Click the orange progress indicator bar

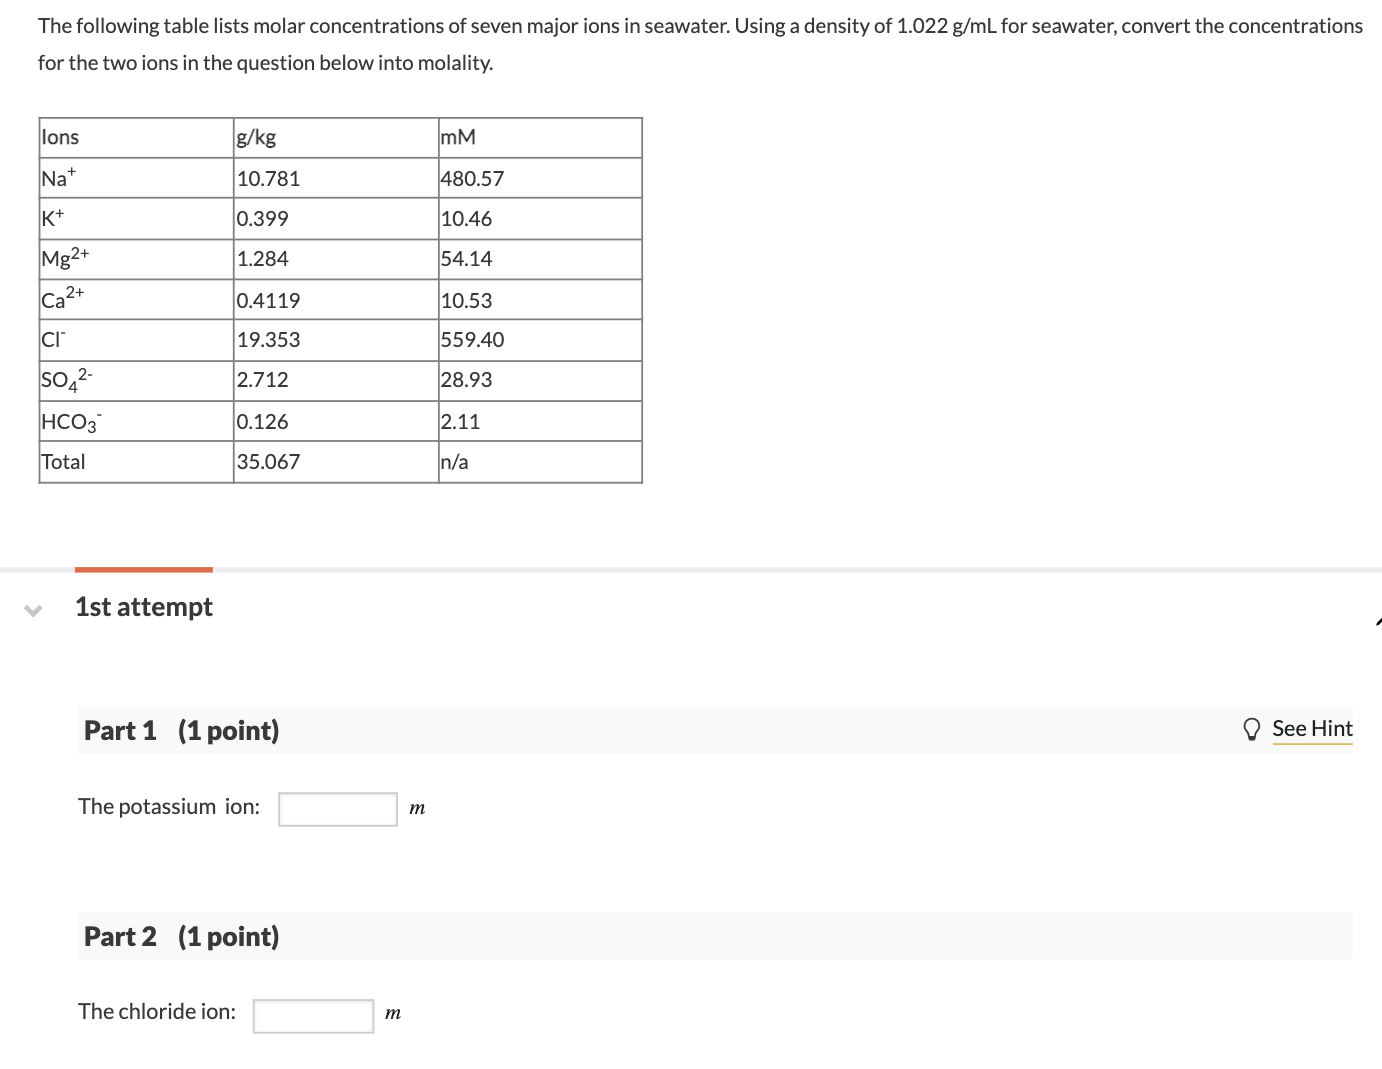click(143, 568)
